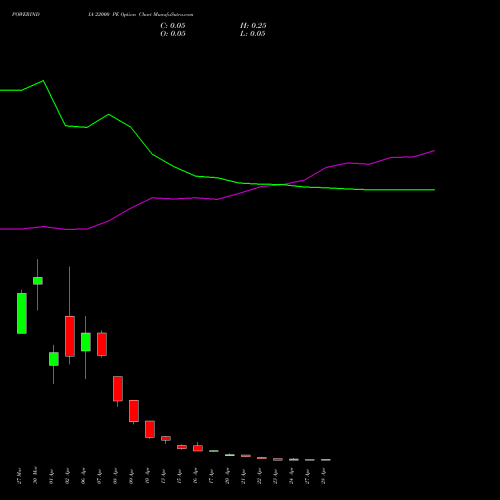Click the red candle above 08 Apr
Screen dimensions: 500x500
point(118,389)
